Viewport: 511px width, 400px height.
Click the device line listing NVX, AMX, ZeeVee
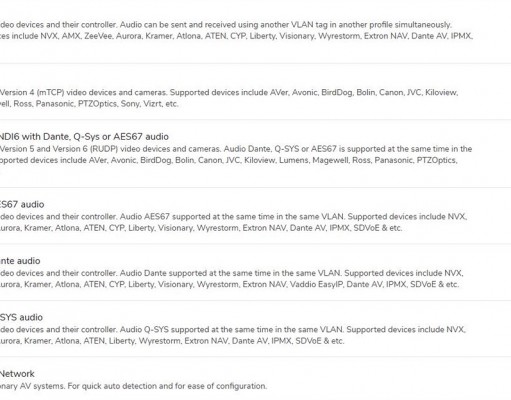click(x=236, y=36)
